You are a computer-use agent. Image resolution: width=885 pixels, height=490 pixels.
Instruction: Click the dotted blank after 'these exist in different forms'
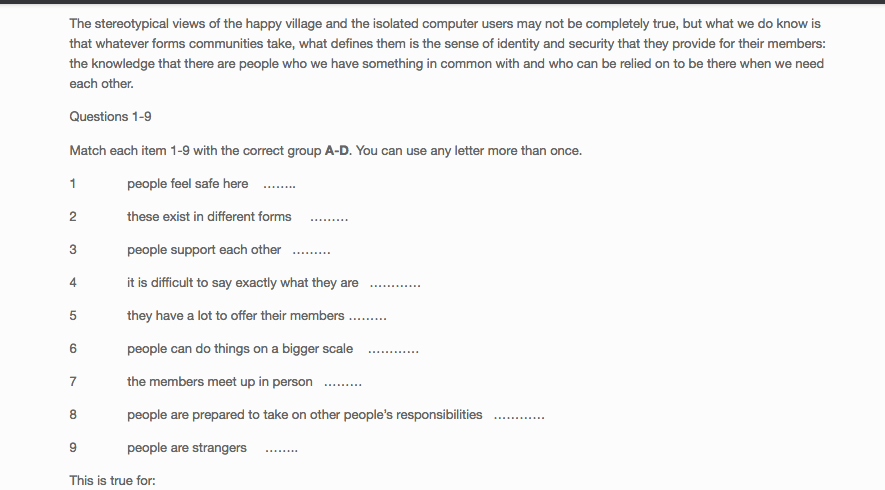(x=329, y=220)
